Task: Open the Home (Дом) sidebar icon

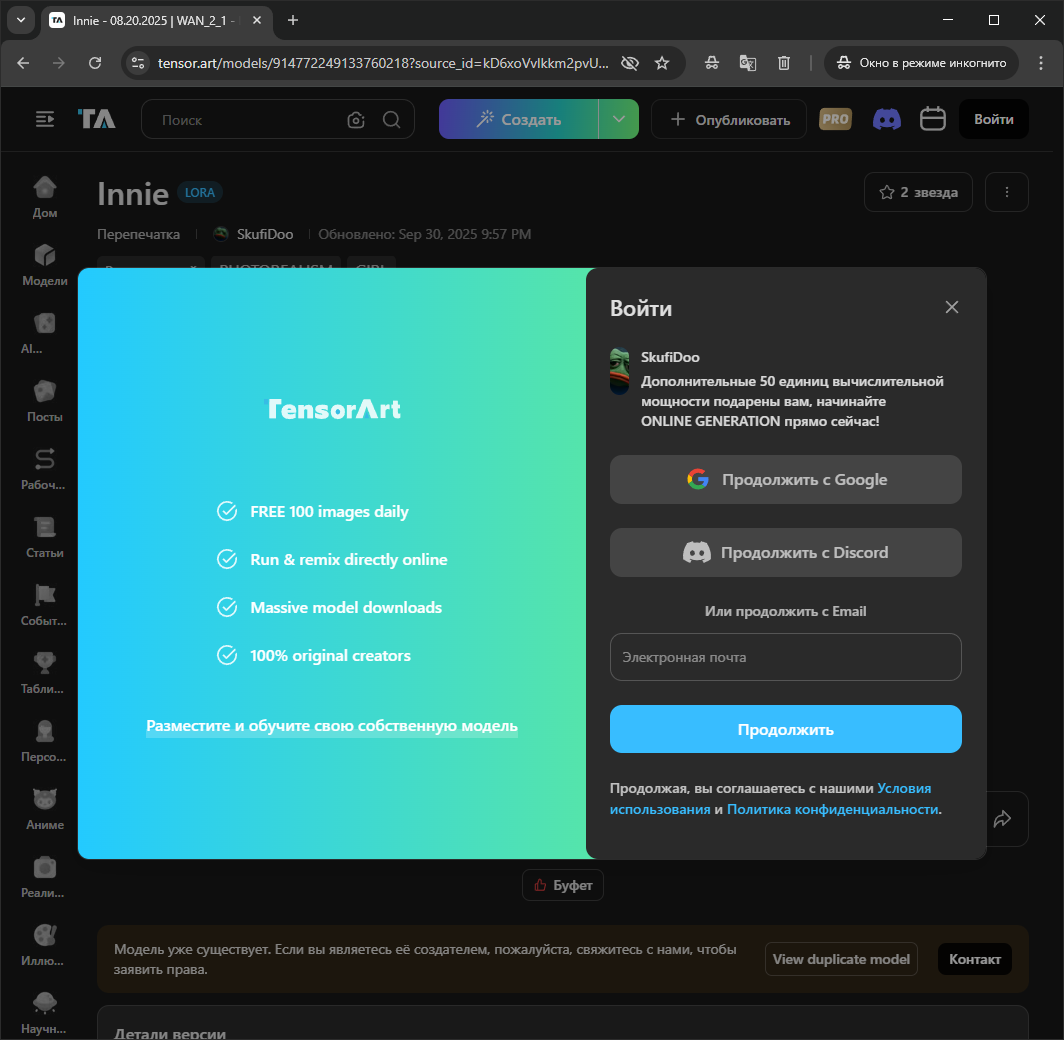Action: [x=45, y=197]
